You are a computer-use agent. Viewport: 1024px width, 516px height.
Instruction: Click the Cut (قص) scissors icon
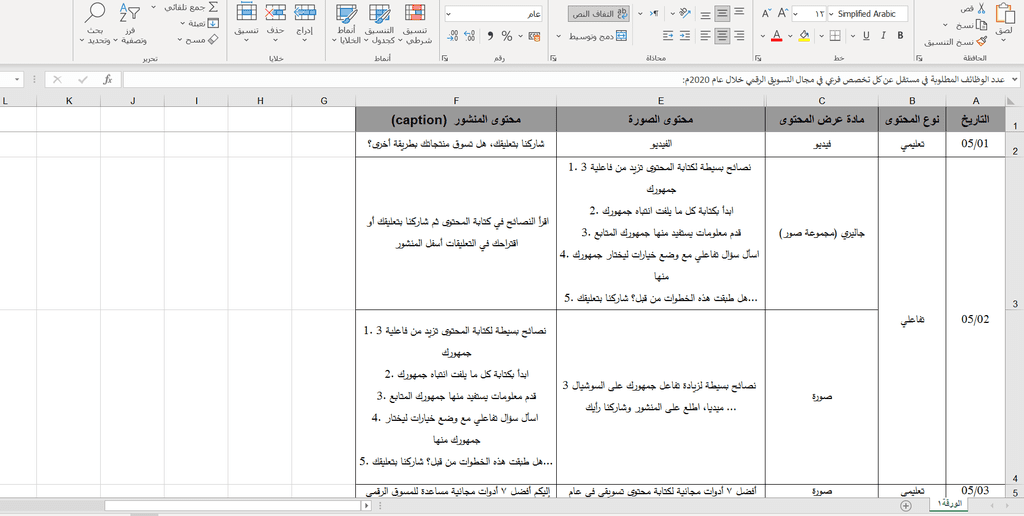click(982, 8)
